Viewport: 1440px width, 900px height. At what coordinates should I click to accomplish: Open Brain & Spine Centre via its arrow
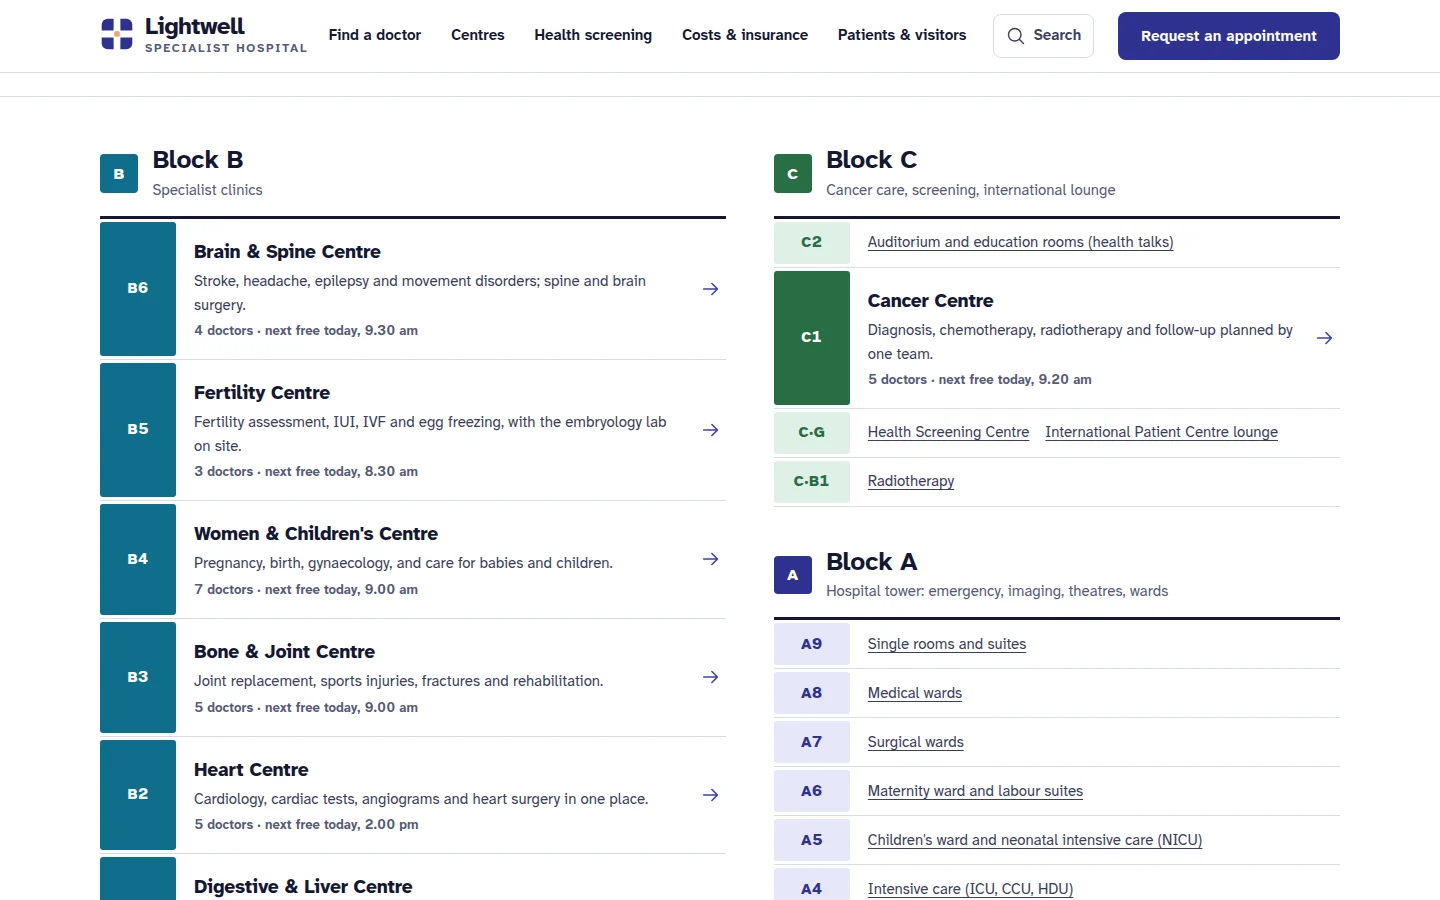(711, 289)
